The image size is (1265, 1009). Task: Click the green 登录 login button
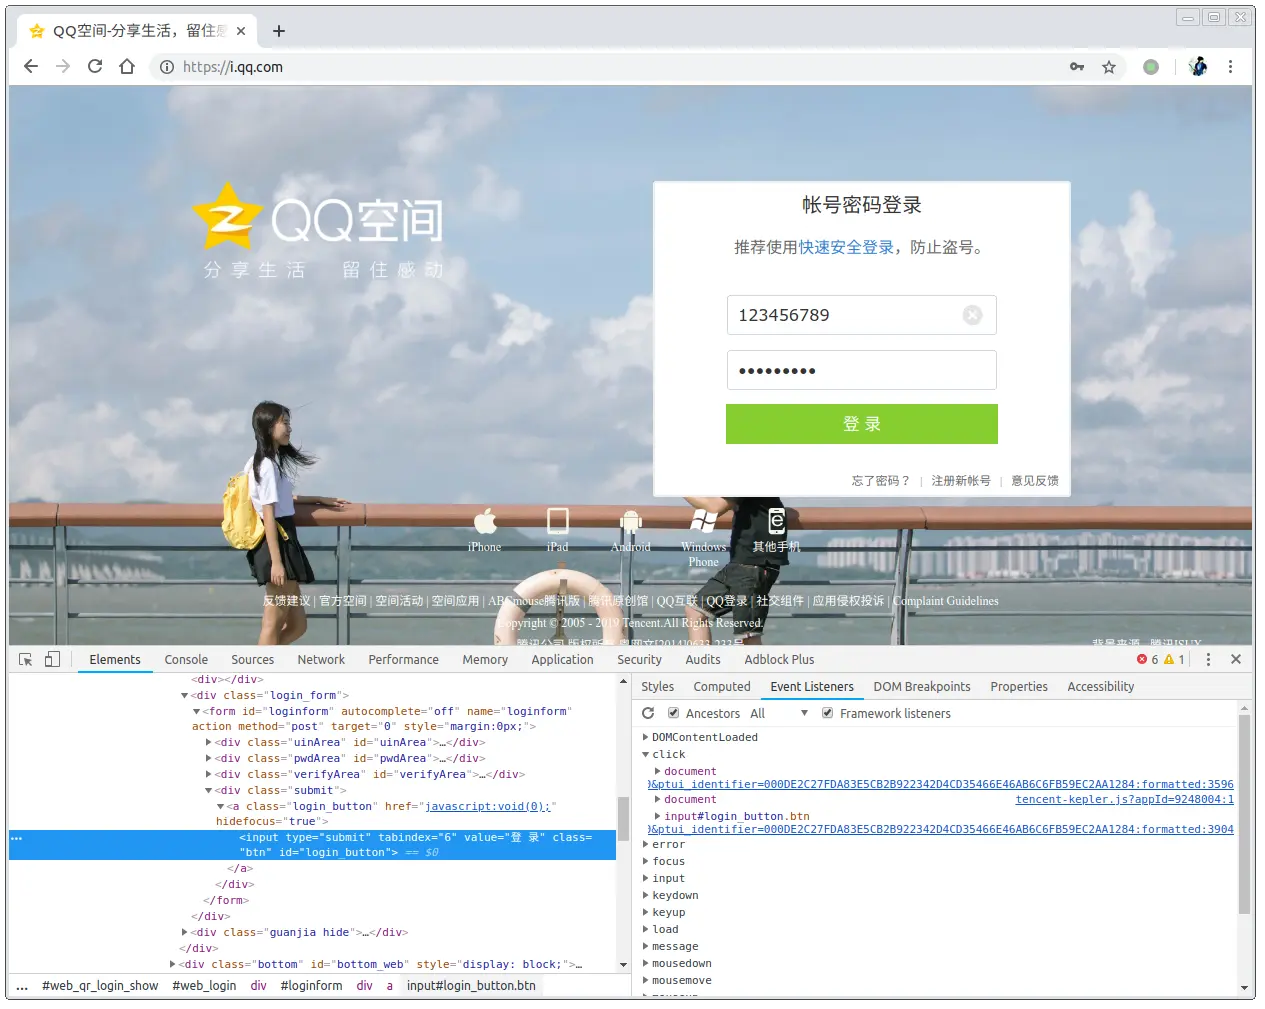point(862,424)
